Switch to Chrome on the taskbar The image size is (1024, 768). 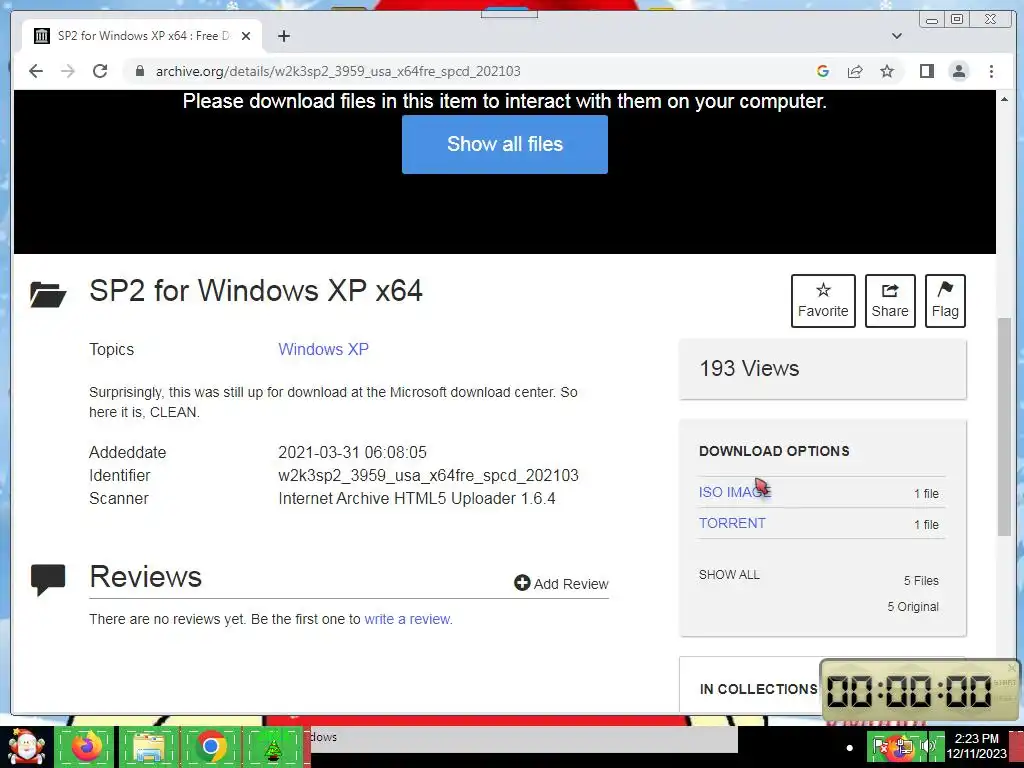[210, 746]
